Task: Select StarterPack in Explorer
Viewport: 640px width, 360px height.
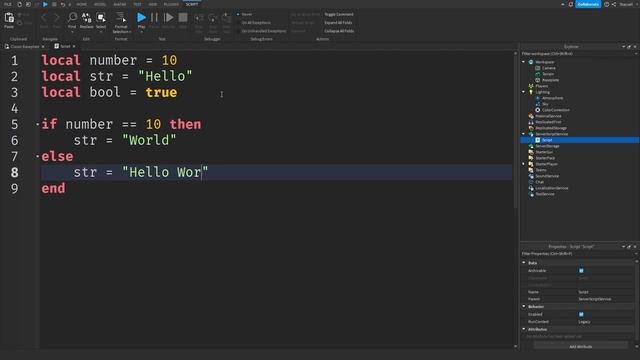Action: tap(545, 158)
